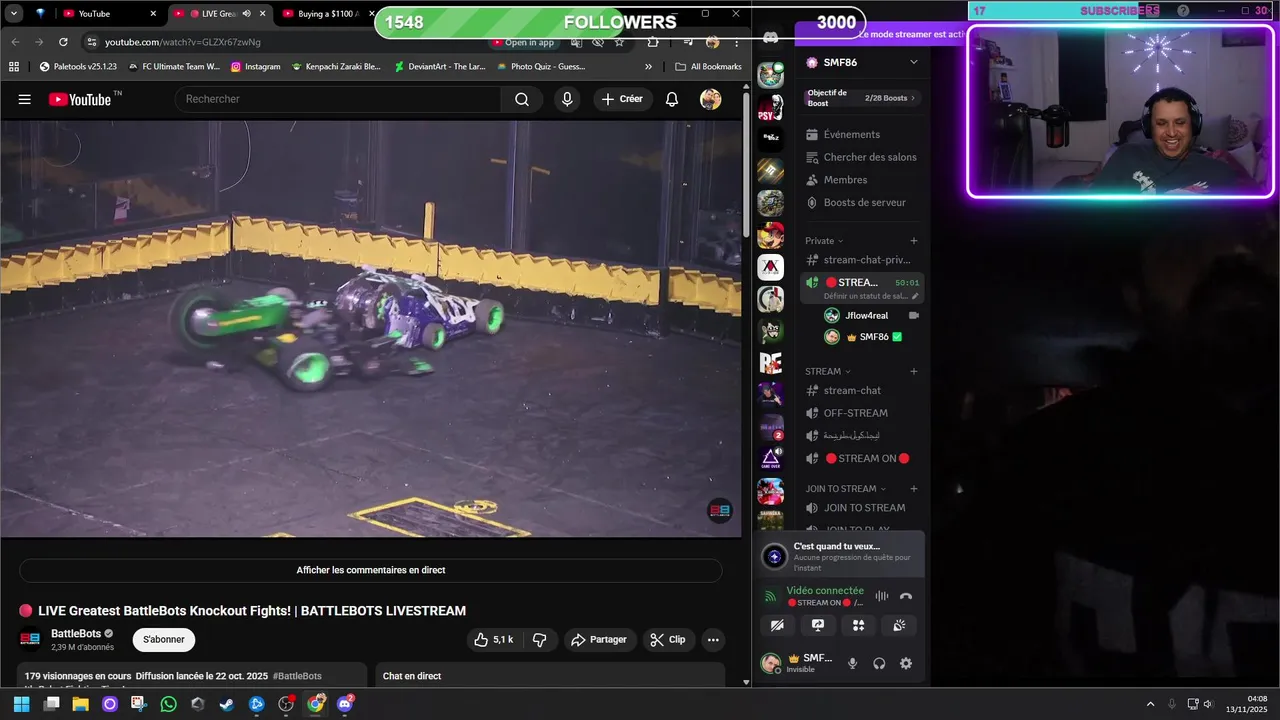Open Discord noise suppression waveform
The width and height of the screenshot is (1280, 720).
[x=882, y=596]
